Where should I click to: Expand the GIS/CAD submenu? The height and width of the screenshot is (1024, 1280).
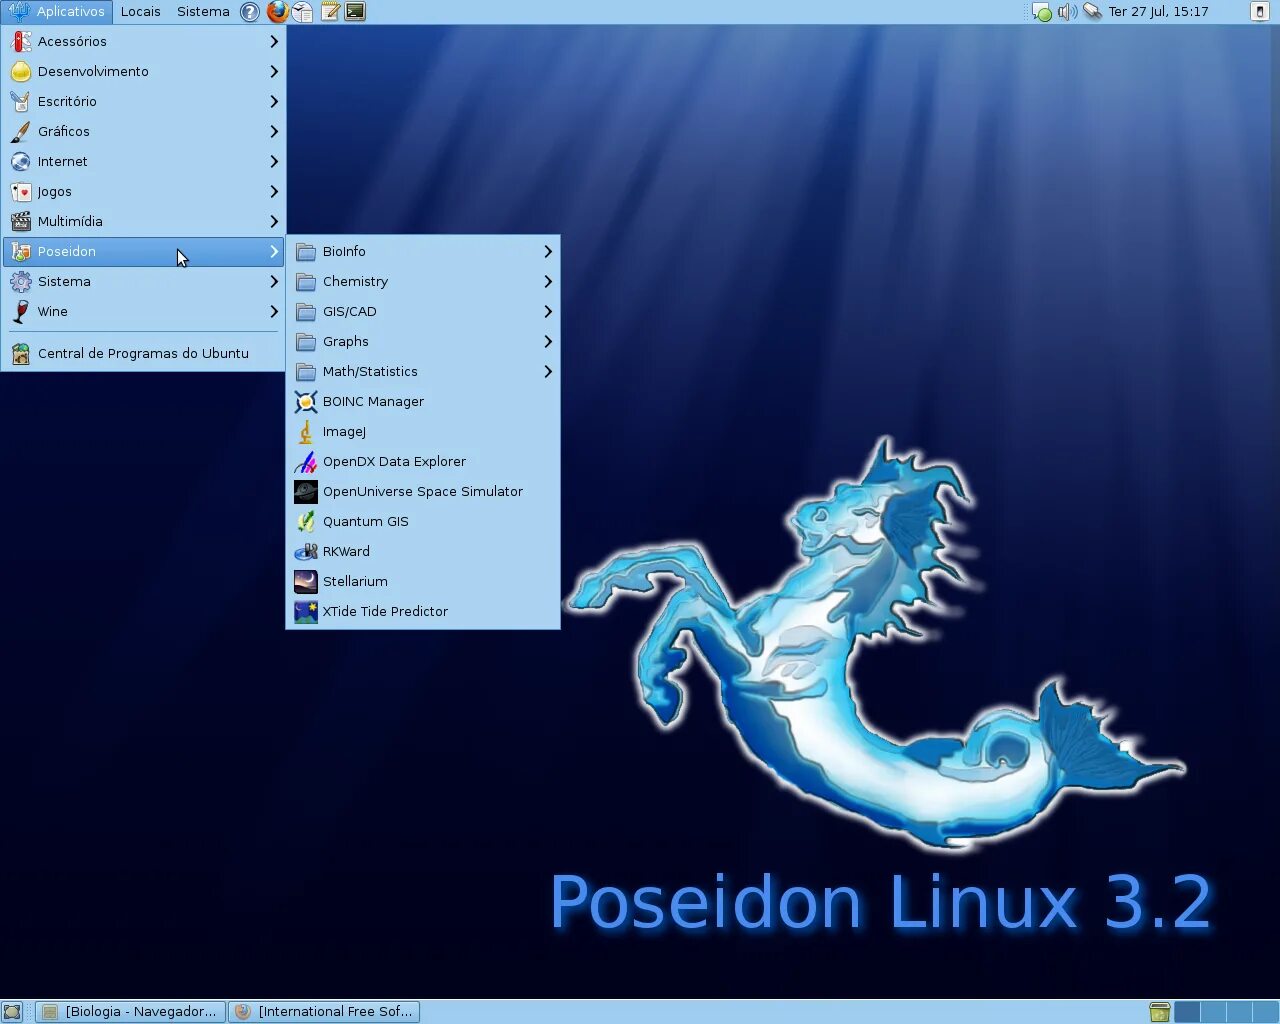pos(423,311)
